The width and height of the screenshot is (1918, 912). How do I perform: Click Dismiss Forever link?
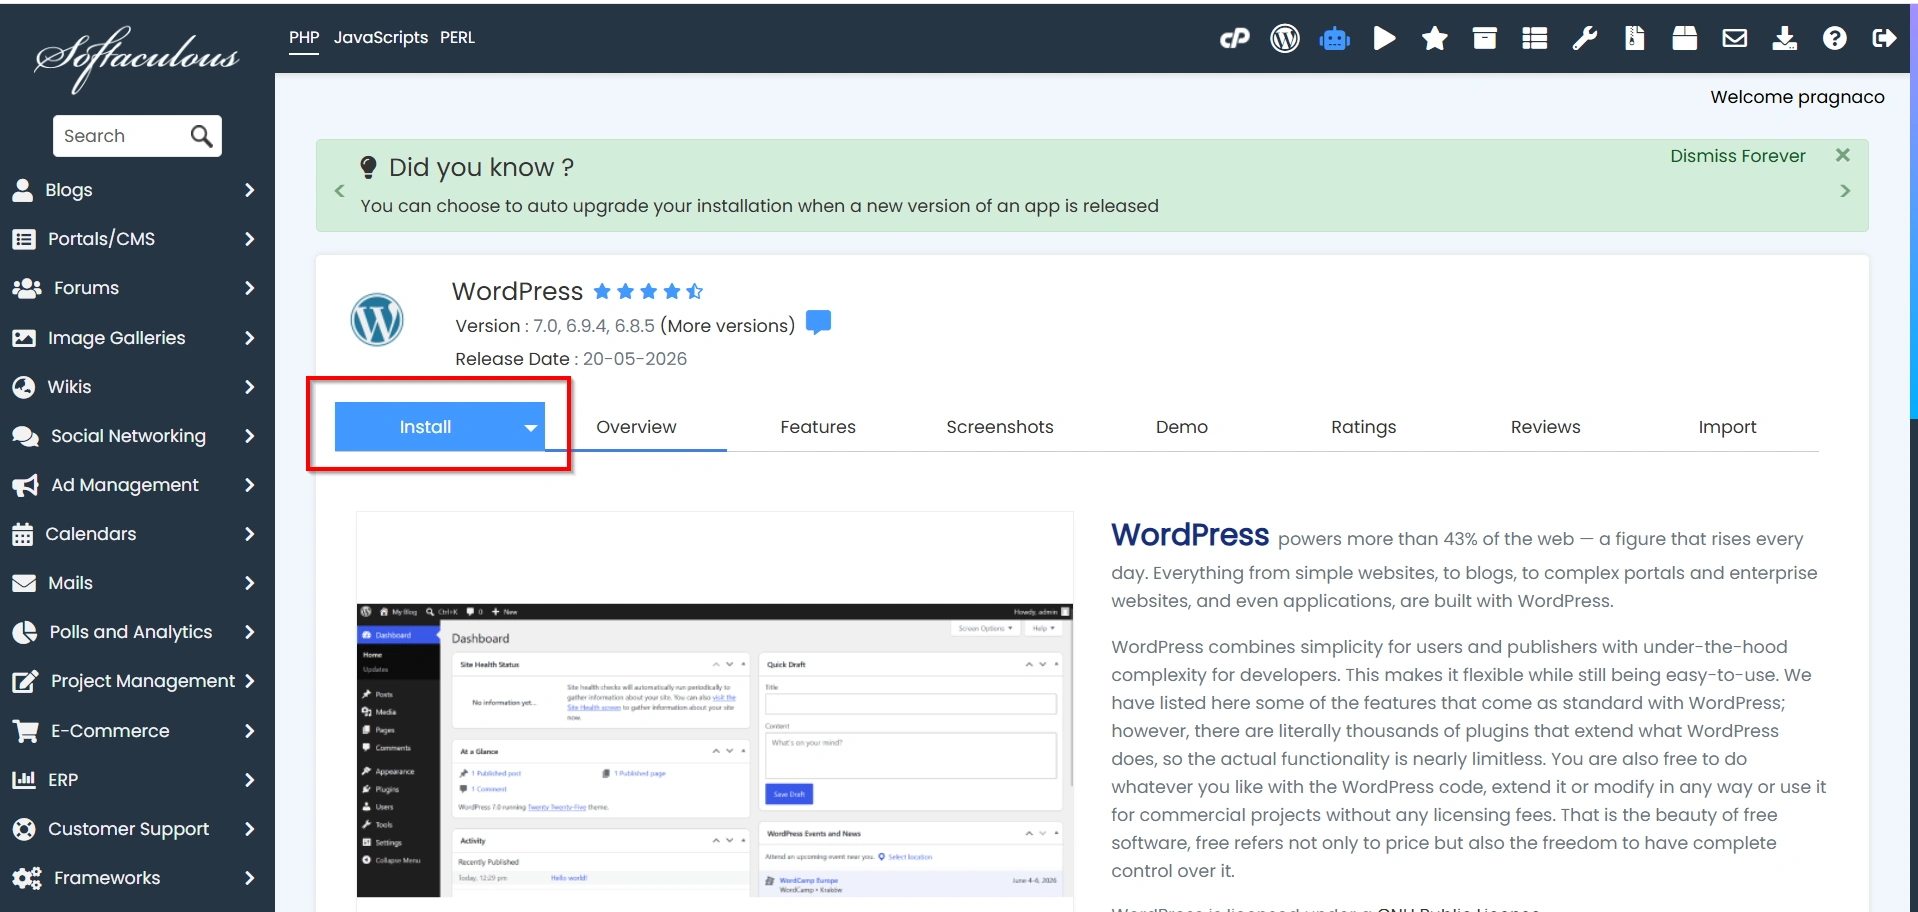(x=1738, y=156)
